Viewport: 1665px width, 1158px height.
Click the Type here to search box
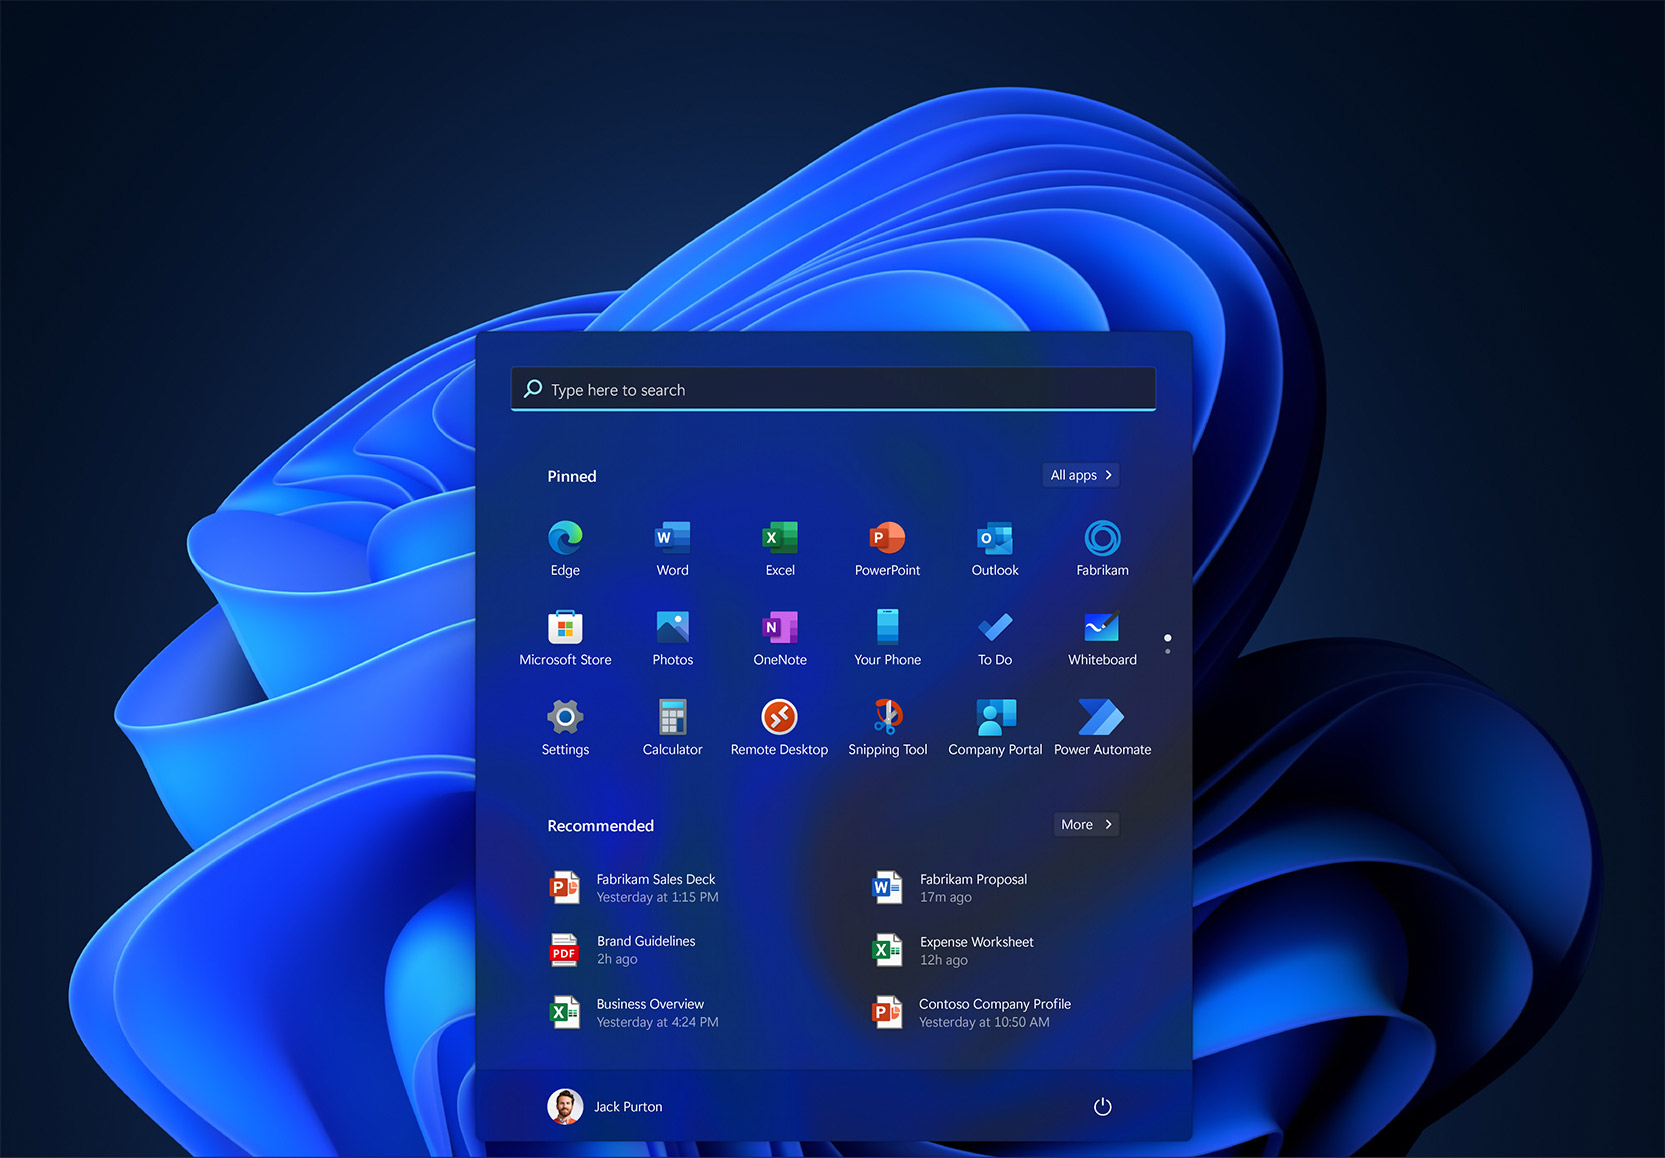[833, 390]
